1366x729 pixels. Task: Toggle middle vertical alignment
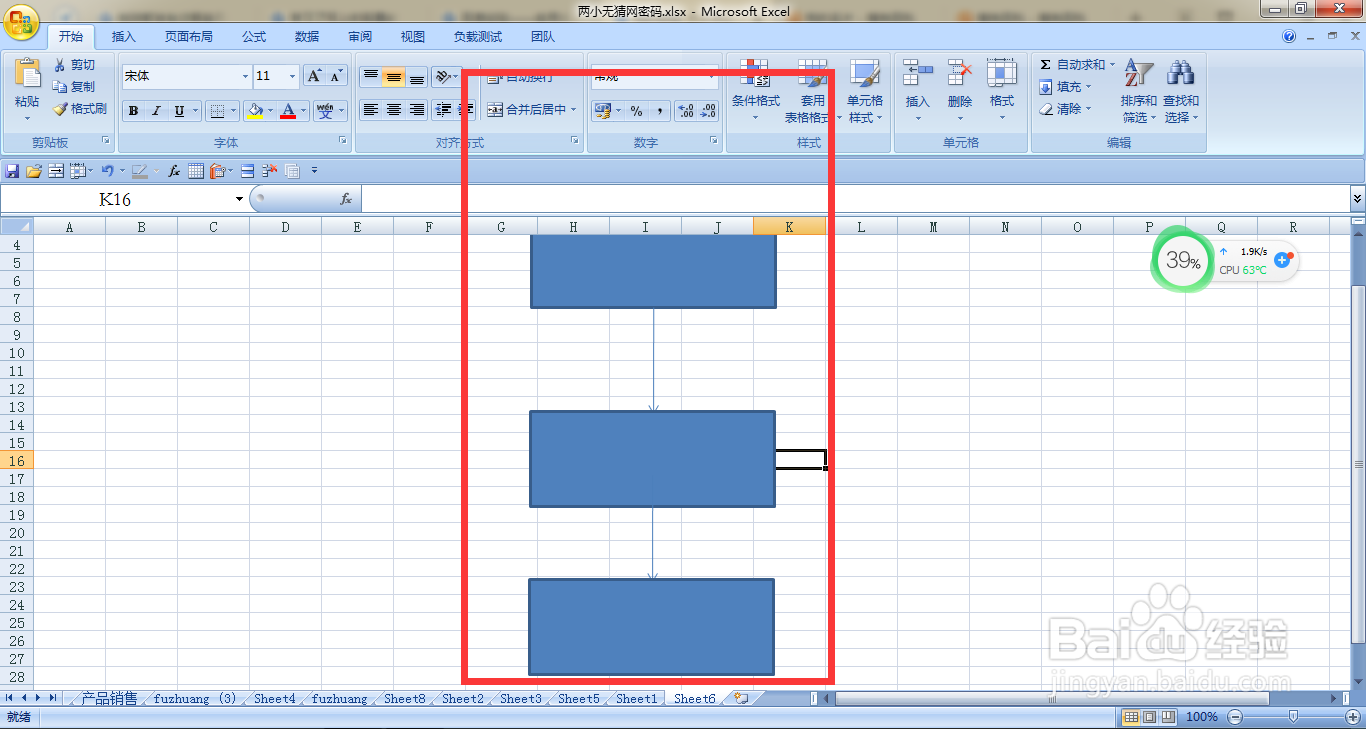(394, 76)
